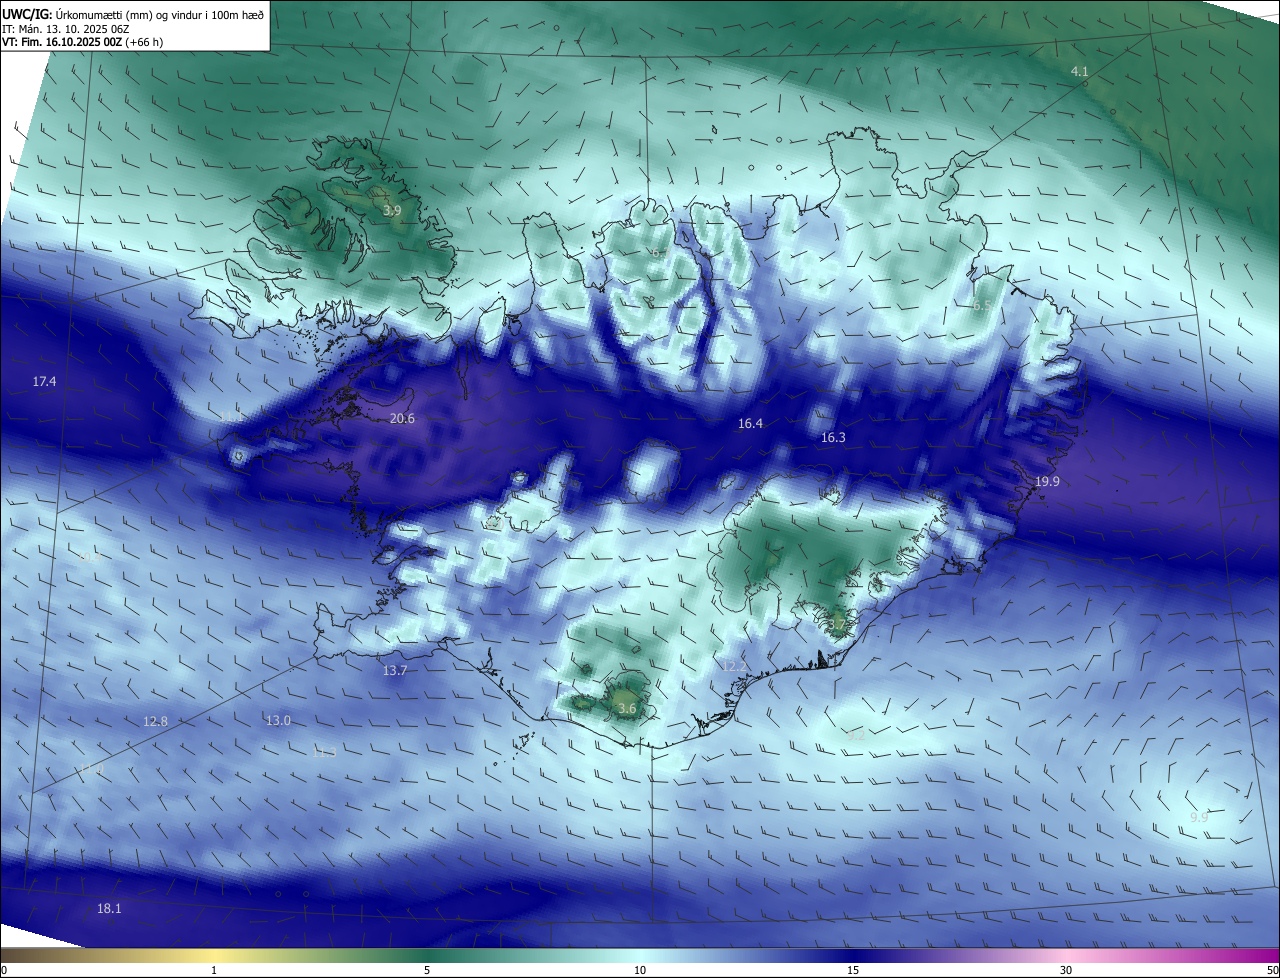This screenshot has height=978, width=1280.
Task: Click the 6.5 value label
Action: pyautogui.click(x=982, y=305)
